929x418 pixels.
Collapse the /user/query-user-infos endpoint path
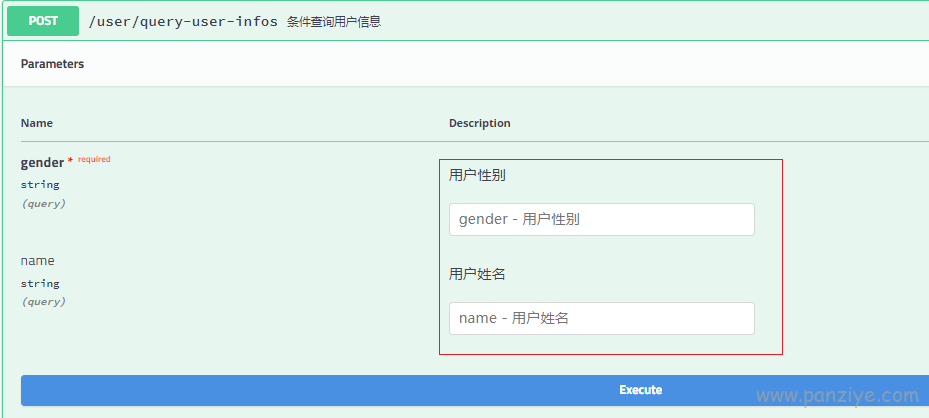coord(183,22)
